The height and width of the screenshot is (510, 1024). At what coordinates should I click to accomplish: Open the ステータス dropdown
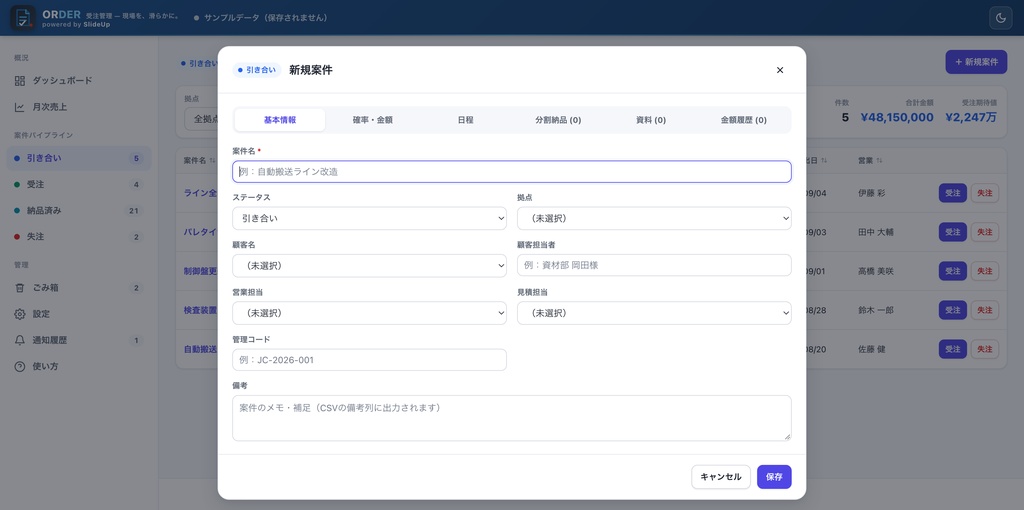pyautogui.click(x=370, y=218)
